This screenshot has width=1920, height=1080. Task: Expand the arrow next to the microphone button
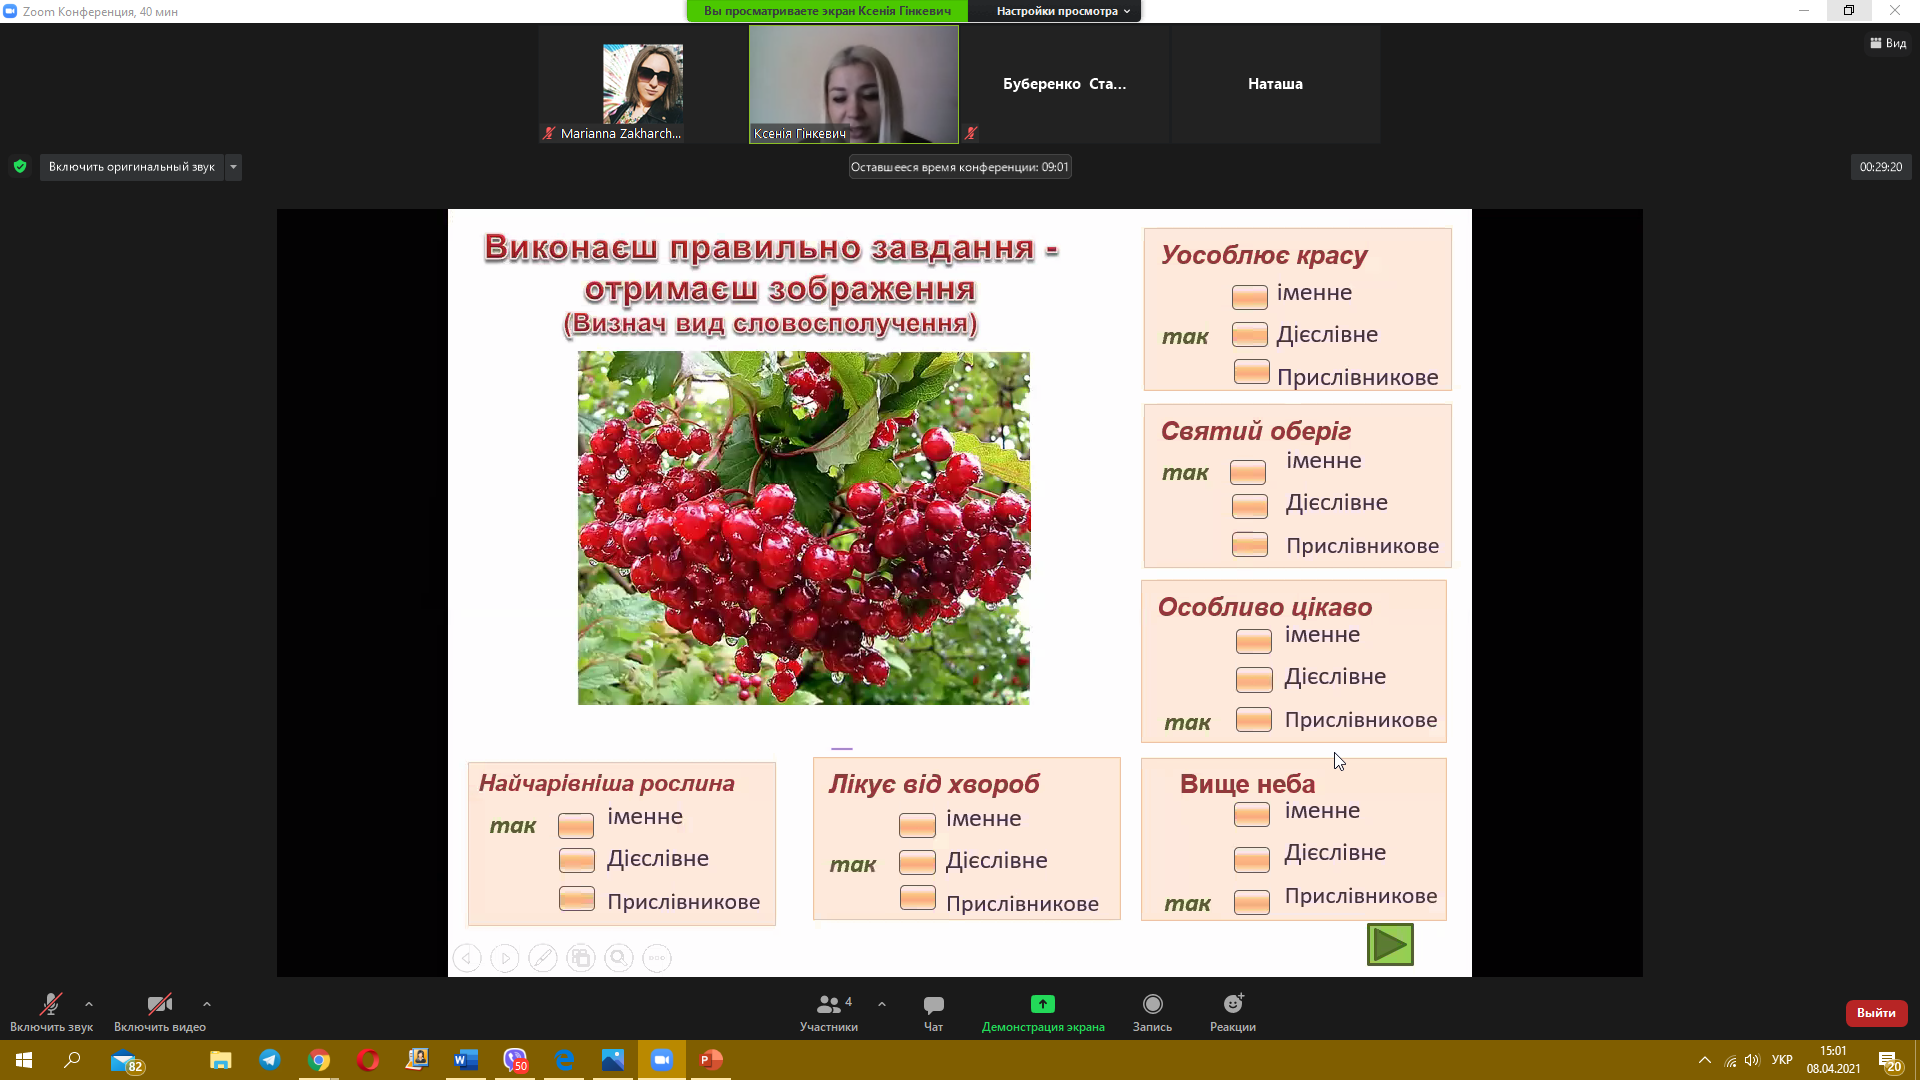[x=89, y=1004]
